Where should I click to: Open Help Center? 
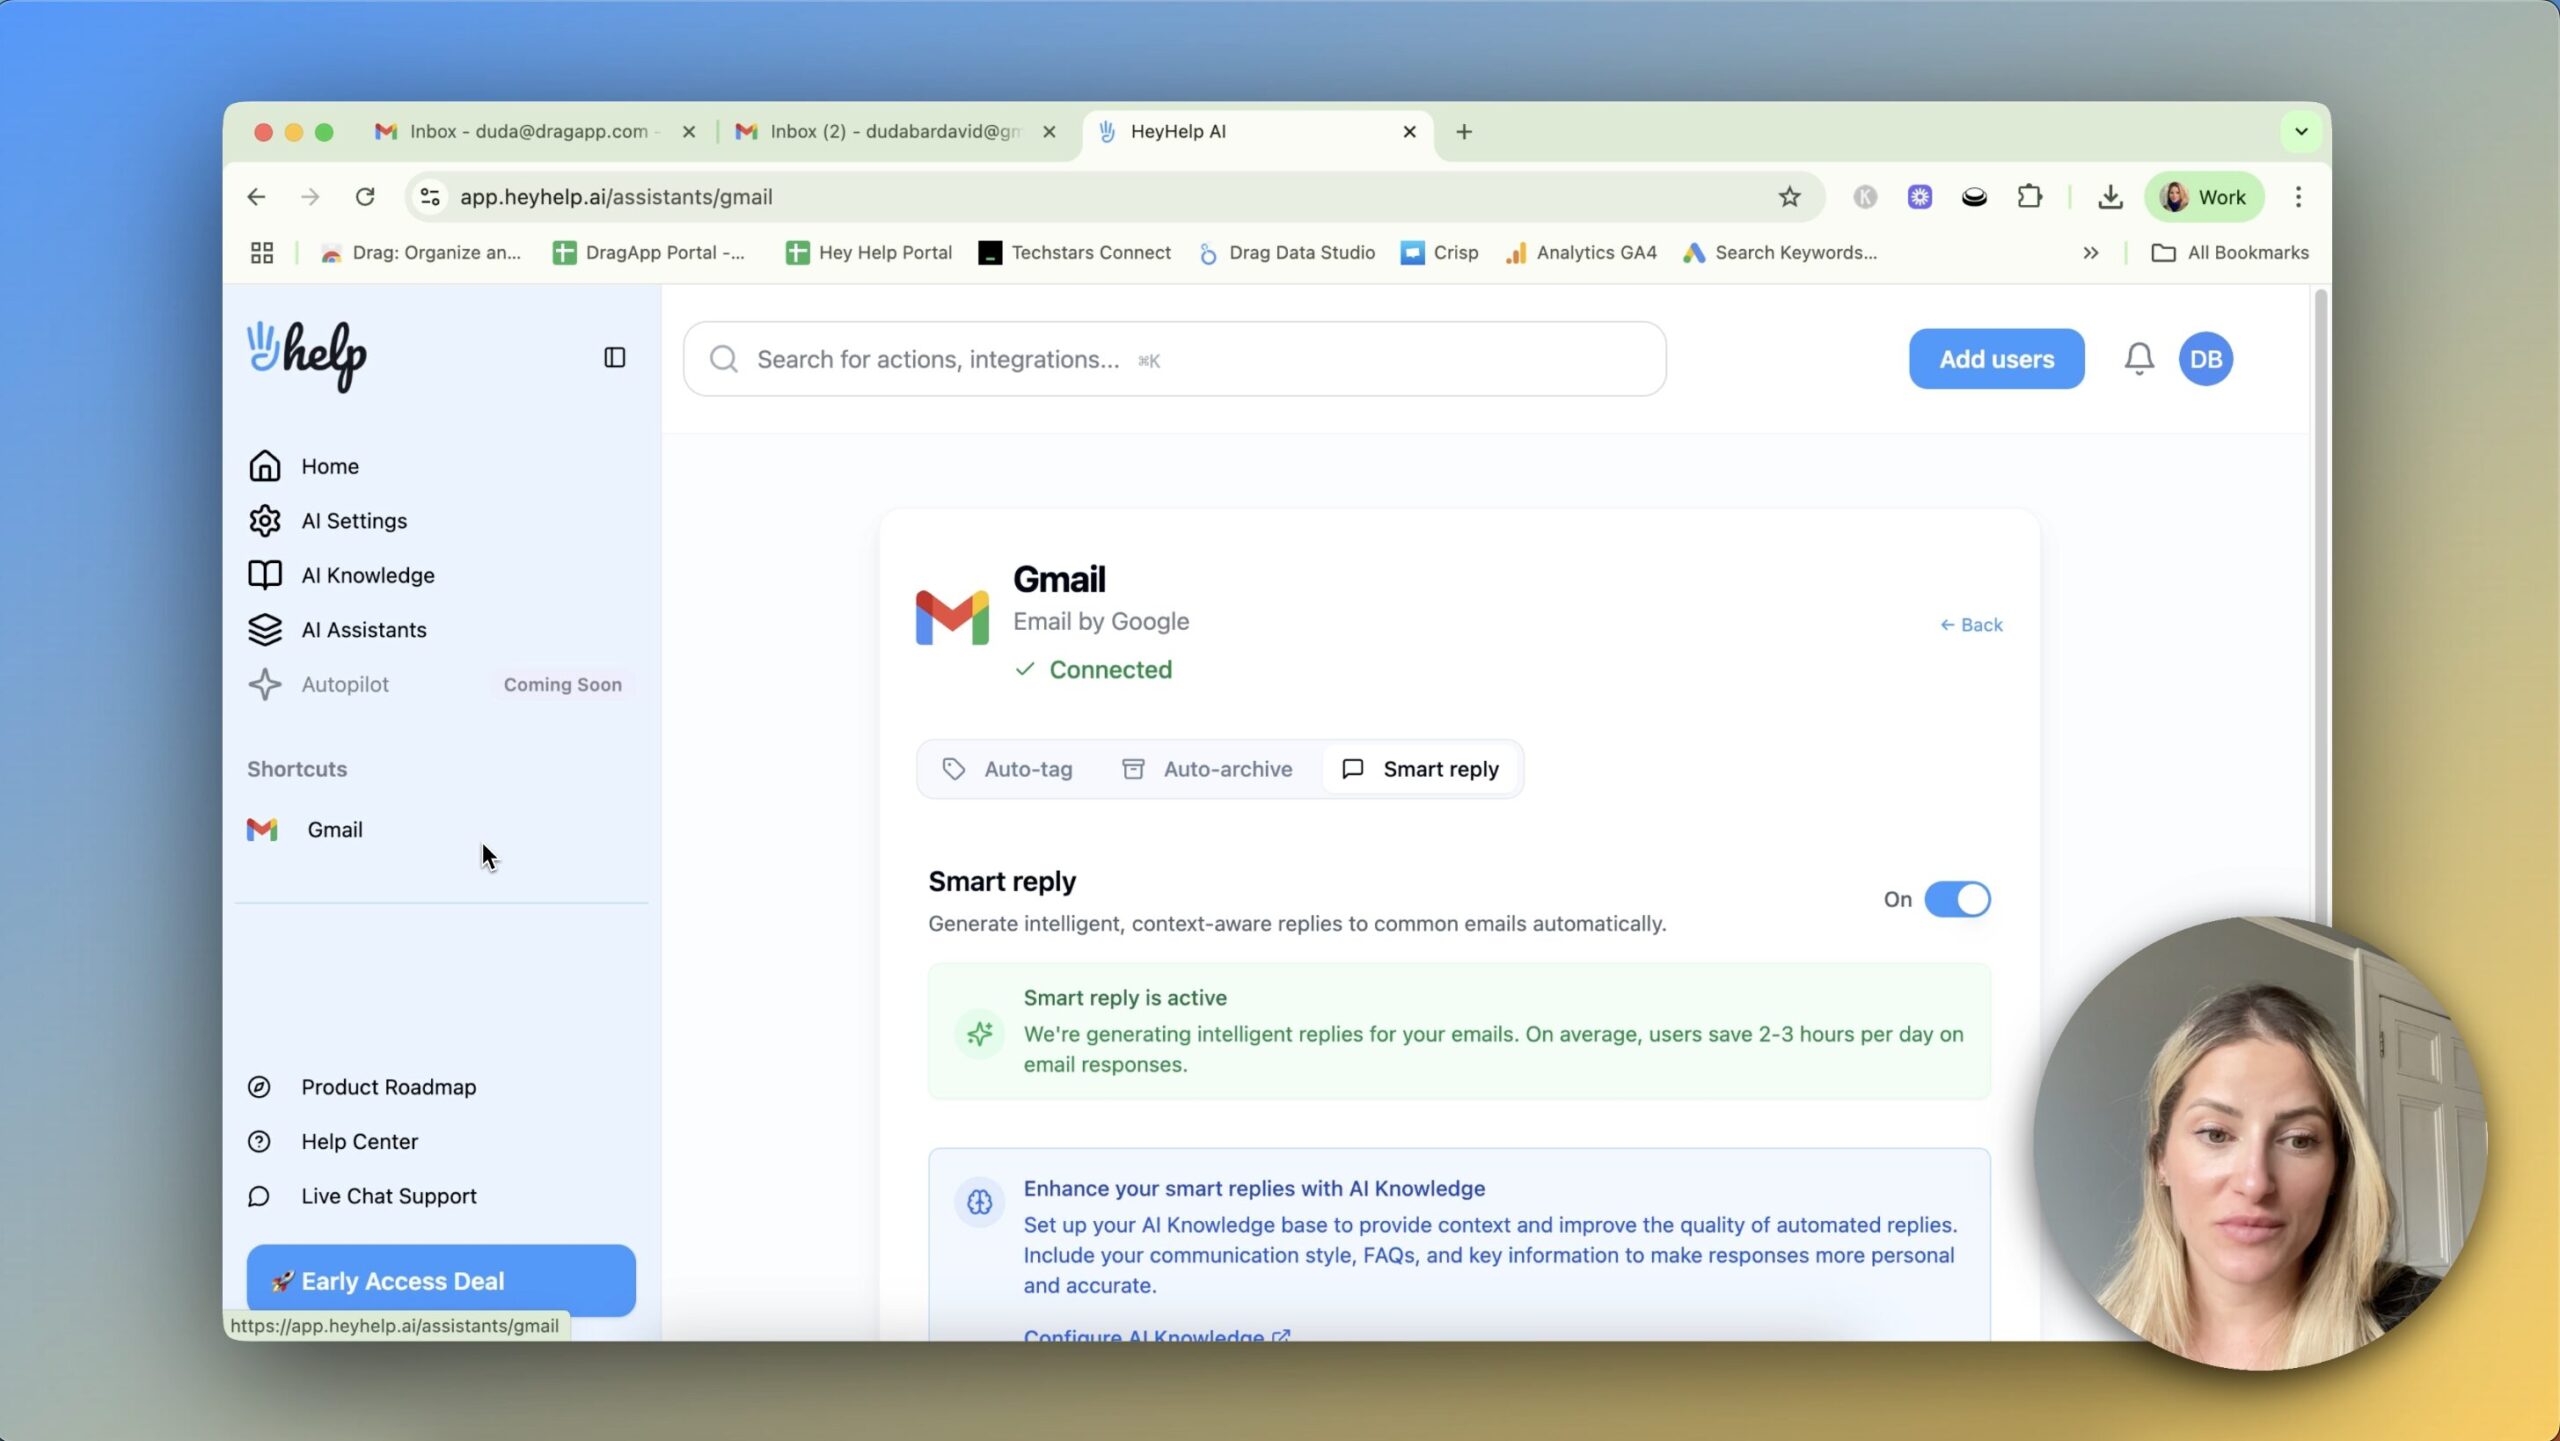[333, 1141]
